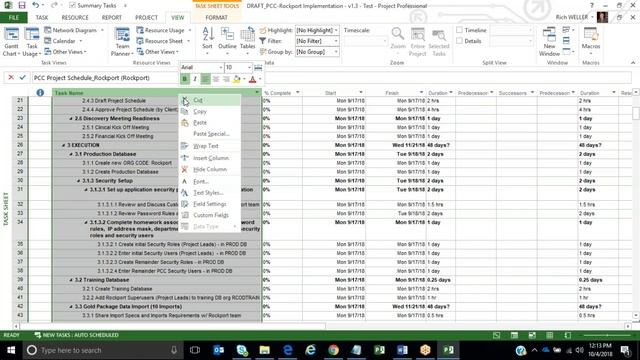640x360 pixels.
Task: Open the background color picker in mini toolbar
Action: point(238,79)
